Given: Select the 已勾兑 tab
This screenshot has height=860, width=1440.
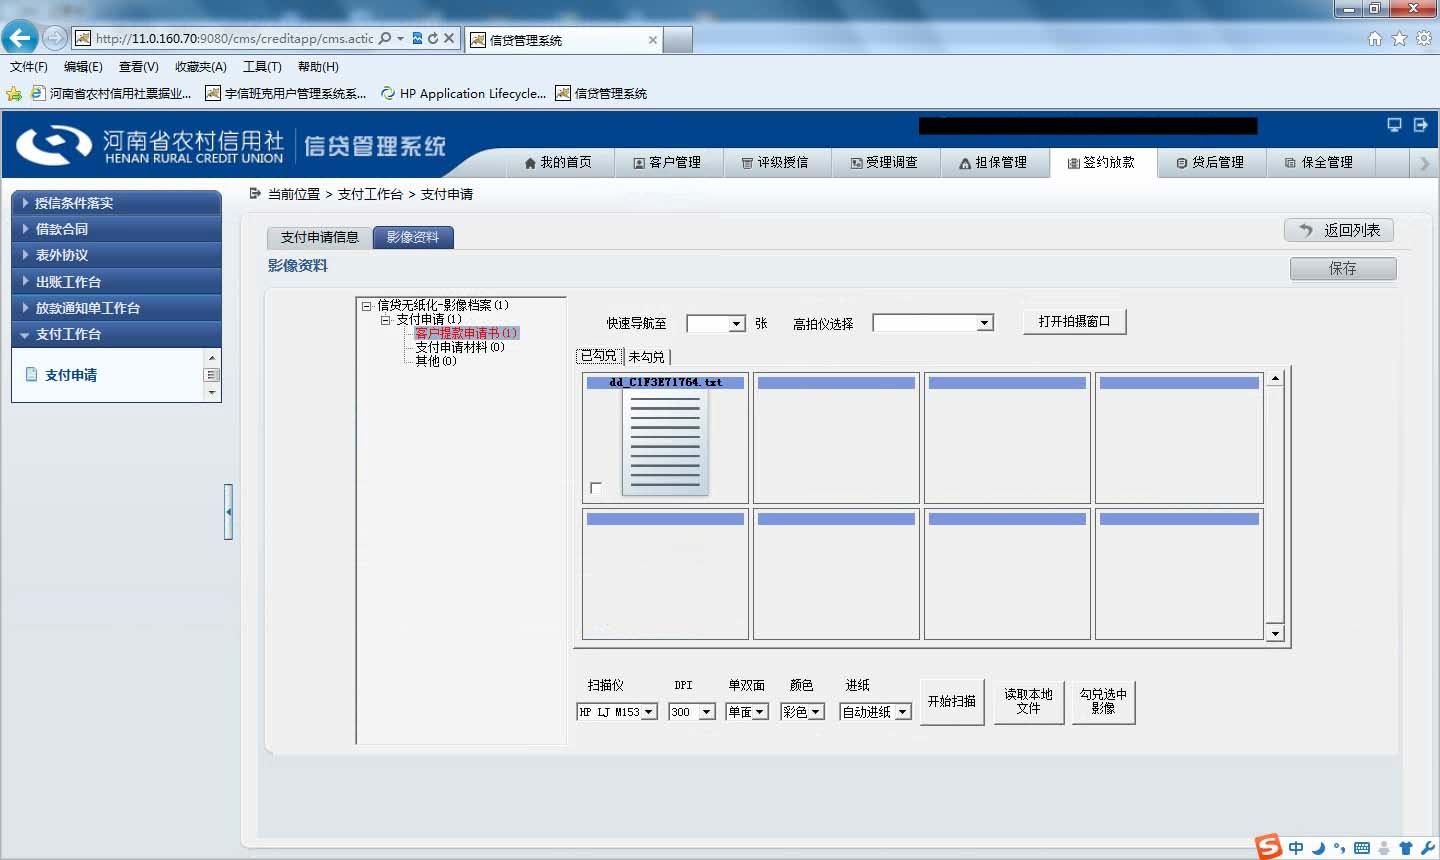Looking at the screenshot, I should (599, 356).
